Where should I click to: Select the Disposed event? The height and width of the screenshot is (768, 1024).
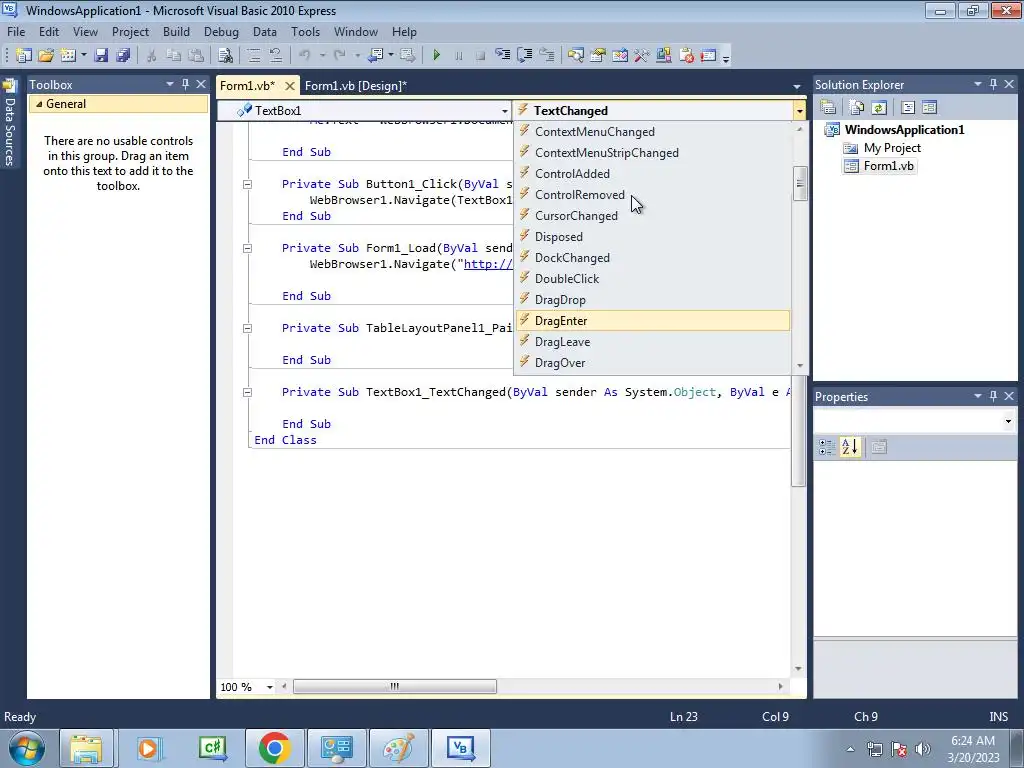pos(652,237)
